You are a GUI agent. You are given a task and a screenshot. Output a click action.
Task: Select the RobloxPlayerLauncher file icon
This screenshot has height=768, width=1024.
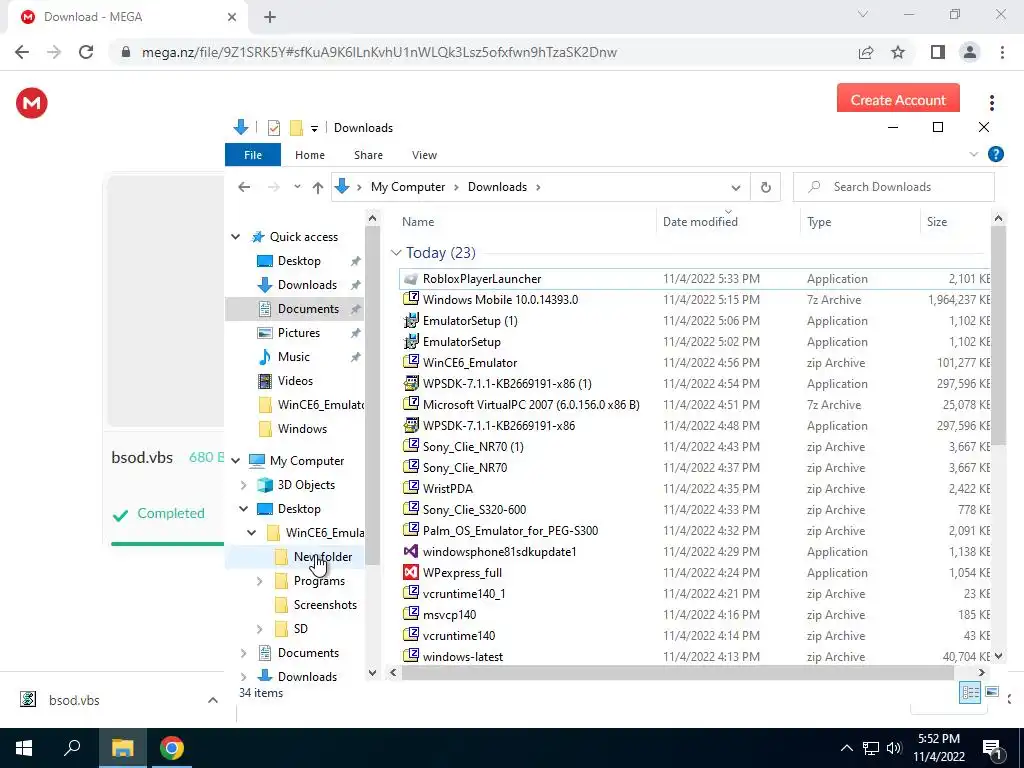point(410,279)
